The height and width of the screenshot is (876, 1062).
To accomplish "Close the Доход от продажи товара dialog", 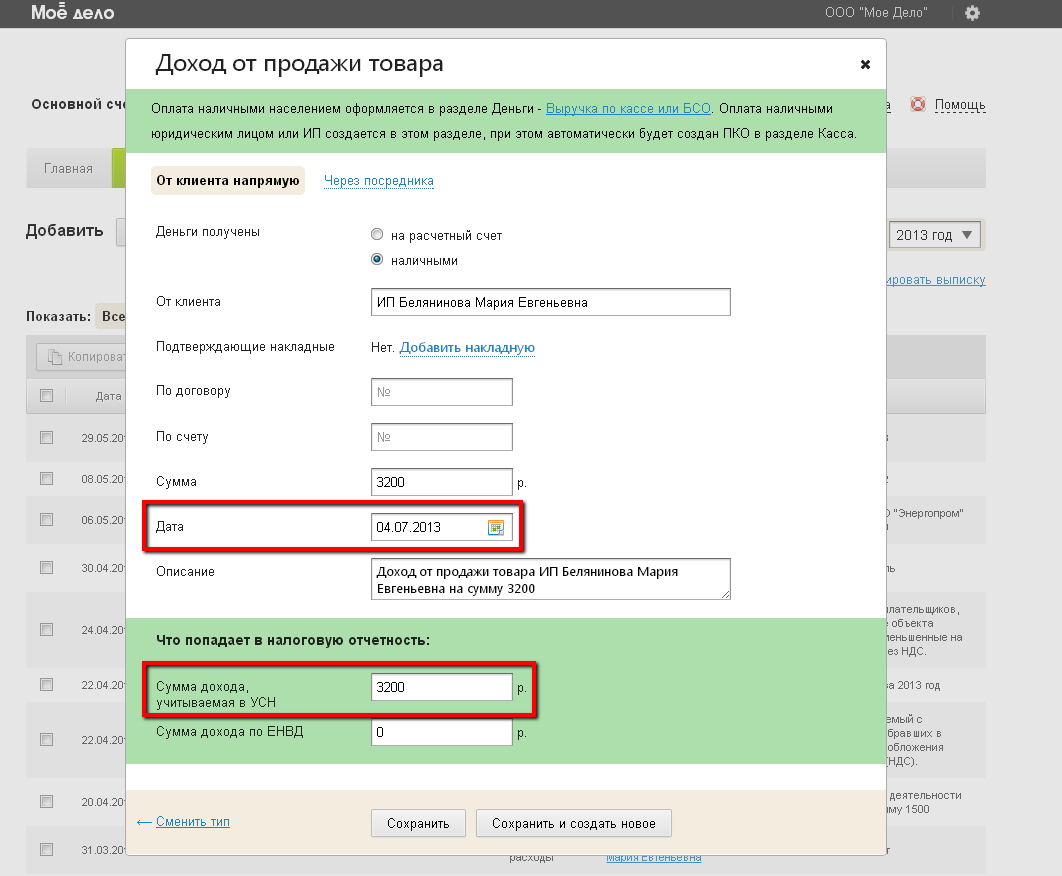I will (865, 64).
